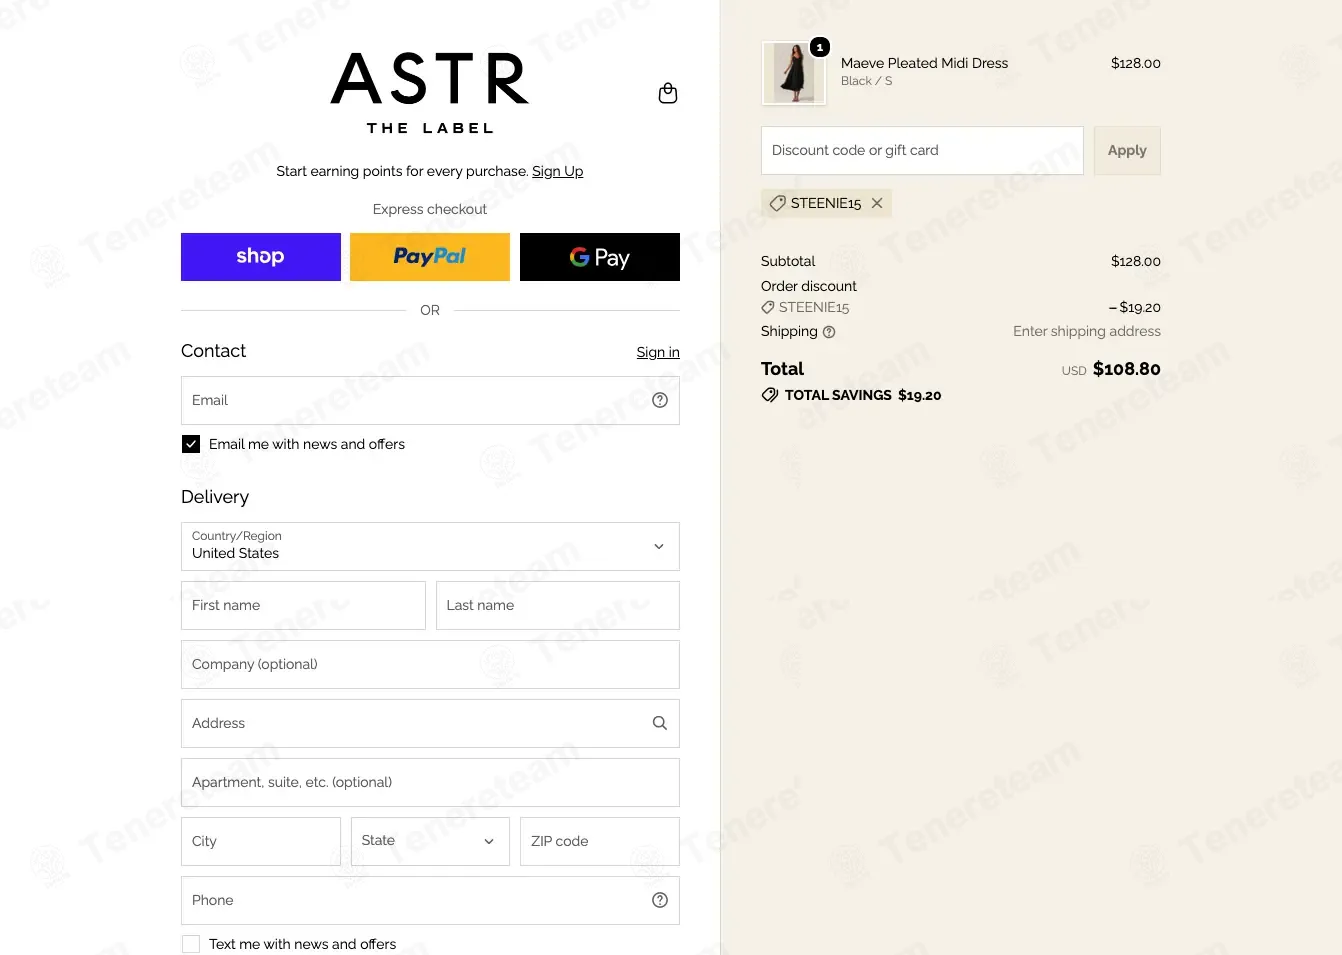
Task: Expand the State dropdown
Action: click(x=430, y=841)
